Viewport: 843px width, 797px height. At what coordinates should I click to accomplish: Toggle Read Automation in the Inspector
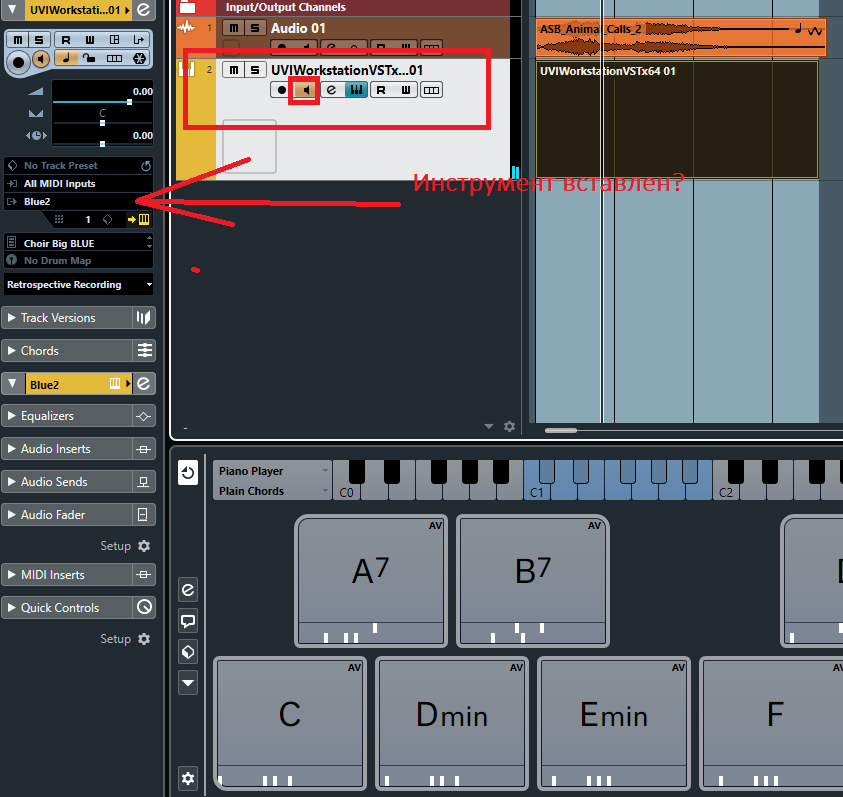point(66,40)
